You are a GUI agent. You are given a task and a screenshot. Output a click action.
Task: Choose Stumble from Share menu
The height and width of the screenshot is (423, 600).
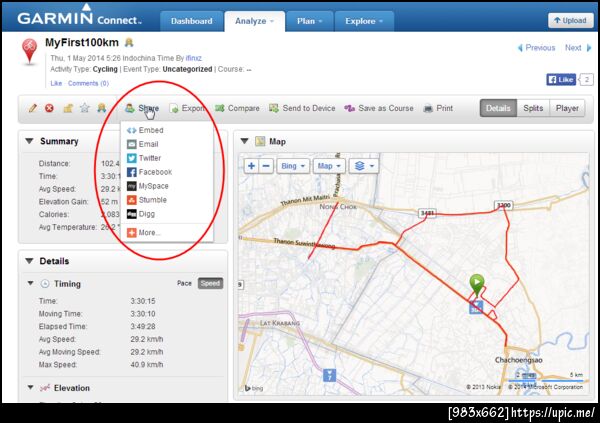(x=147, y=200)
